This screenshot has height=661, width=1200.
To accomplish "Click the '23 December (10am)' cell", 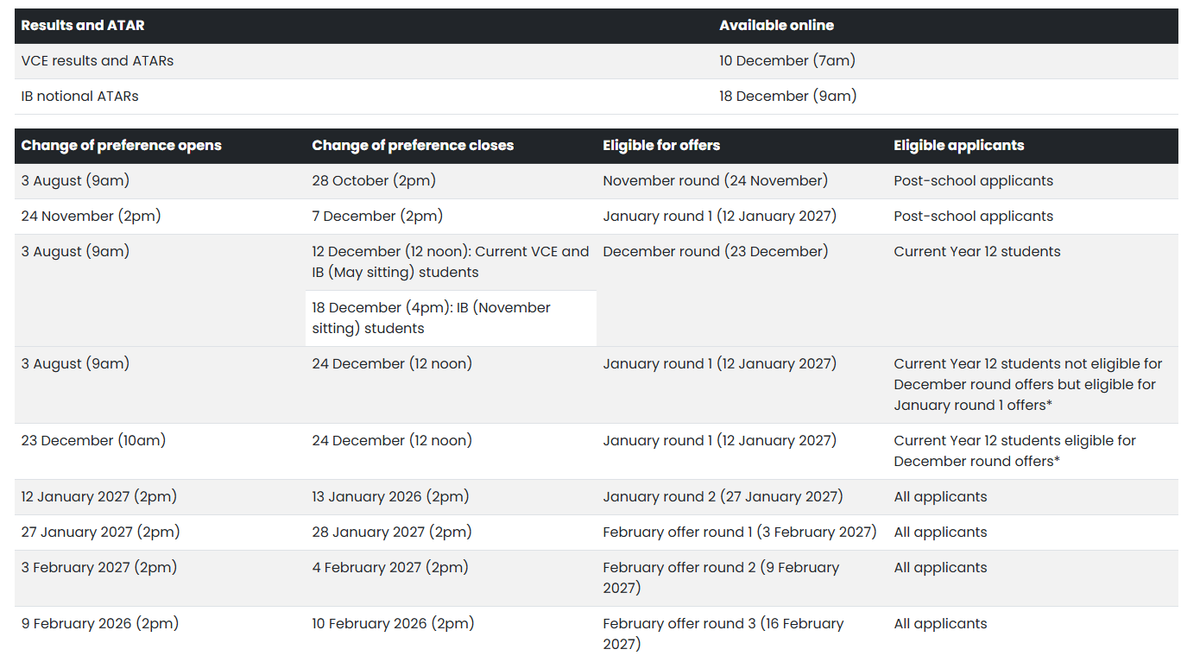I will coord(160,451).
